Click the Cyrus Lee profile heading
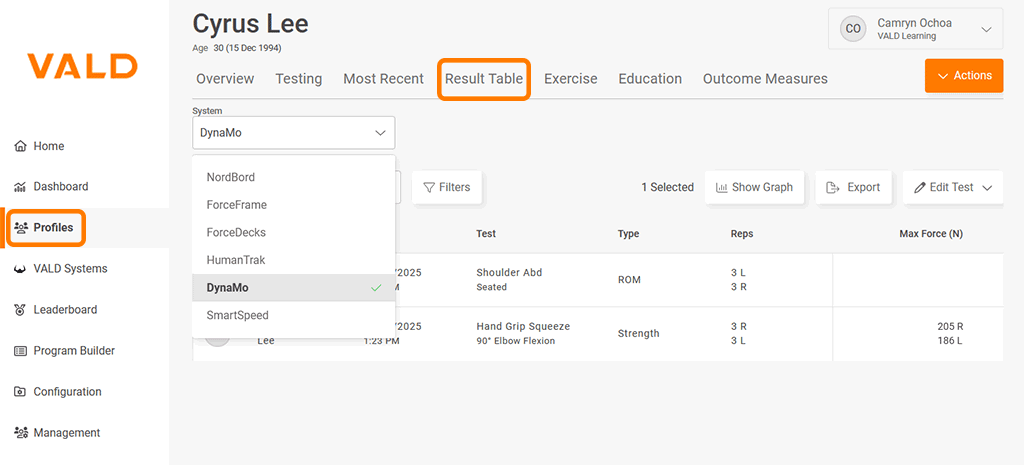 click(250, 24)
